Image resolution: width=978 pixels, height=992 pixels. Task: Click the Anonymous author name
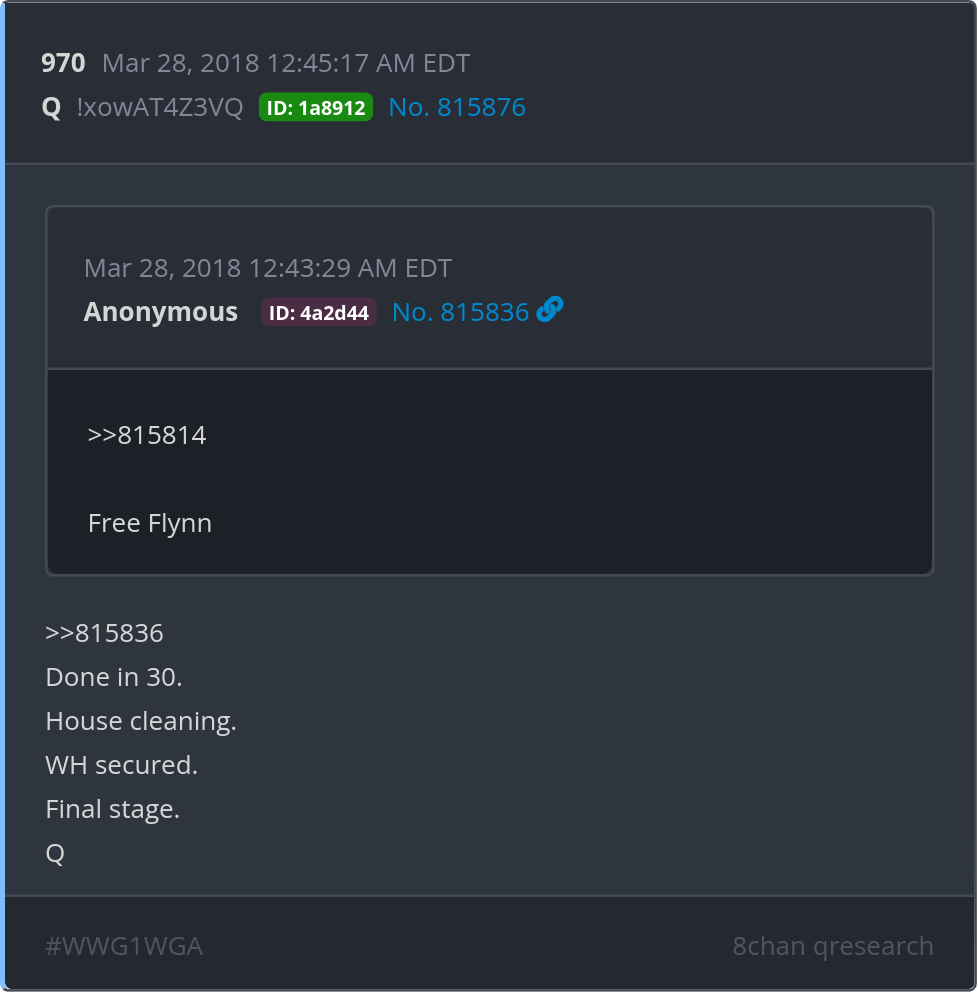coord(161,312)
